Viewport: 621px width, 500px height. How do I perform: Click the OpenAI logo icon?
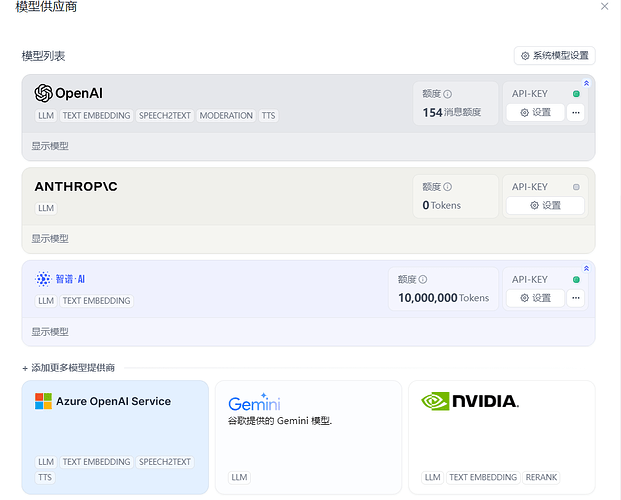point(43,93)
